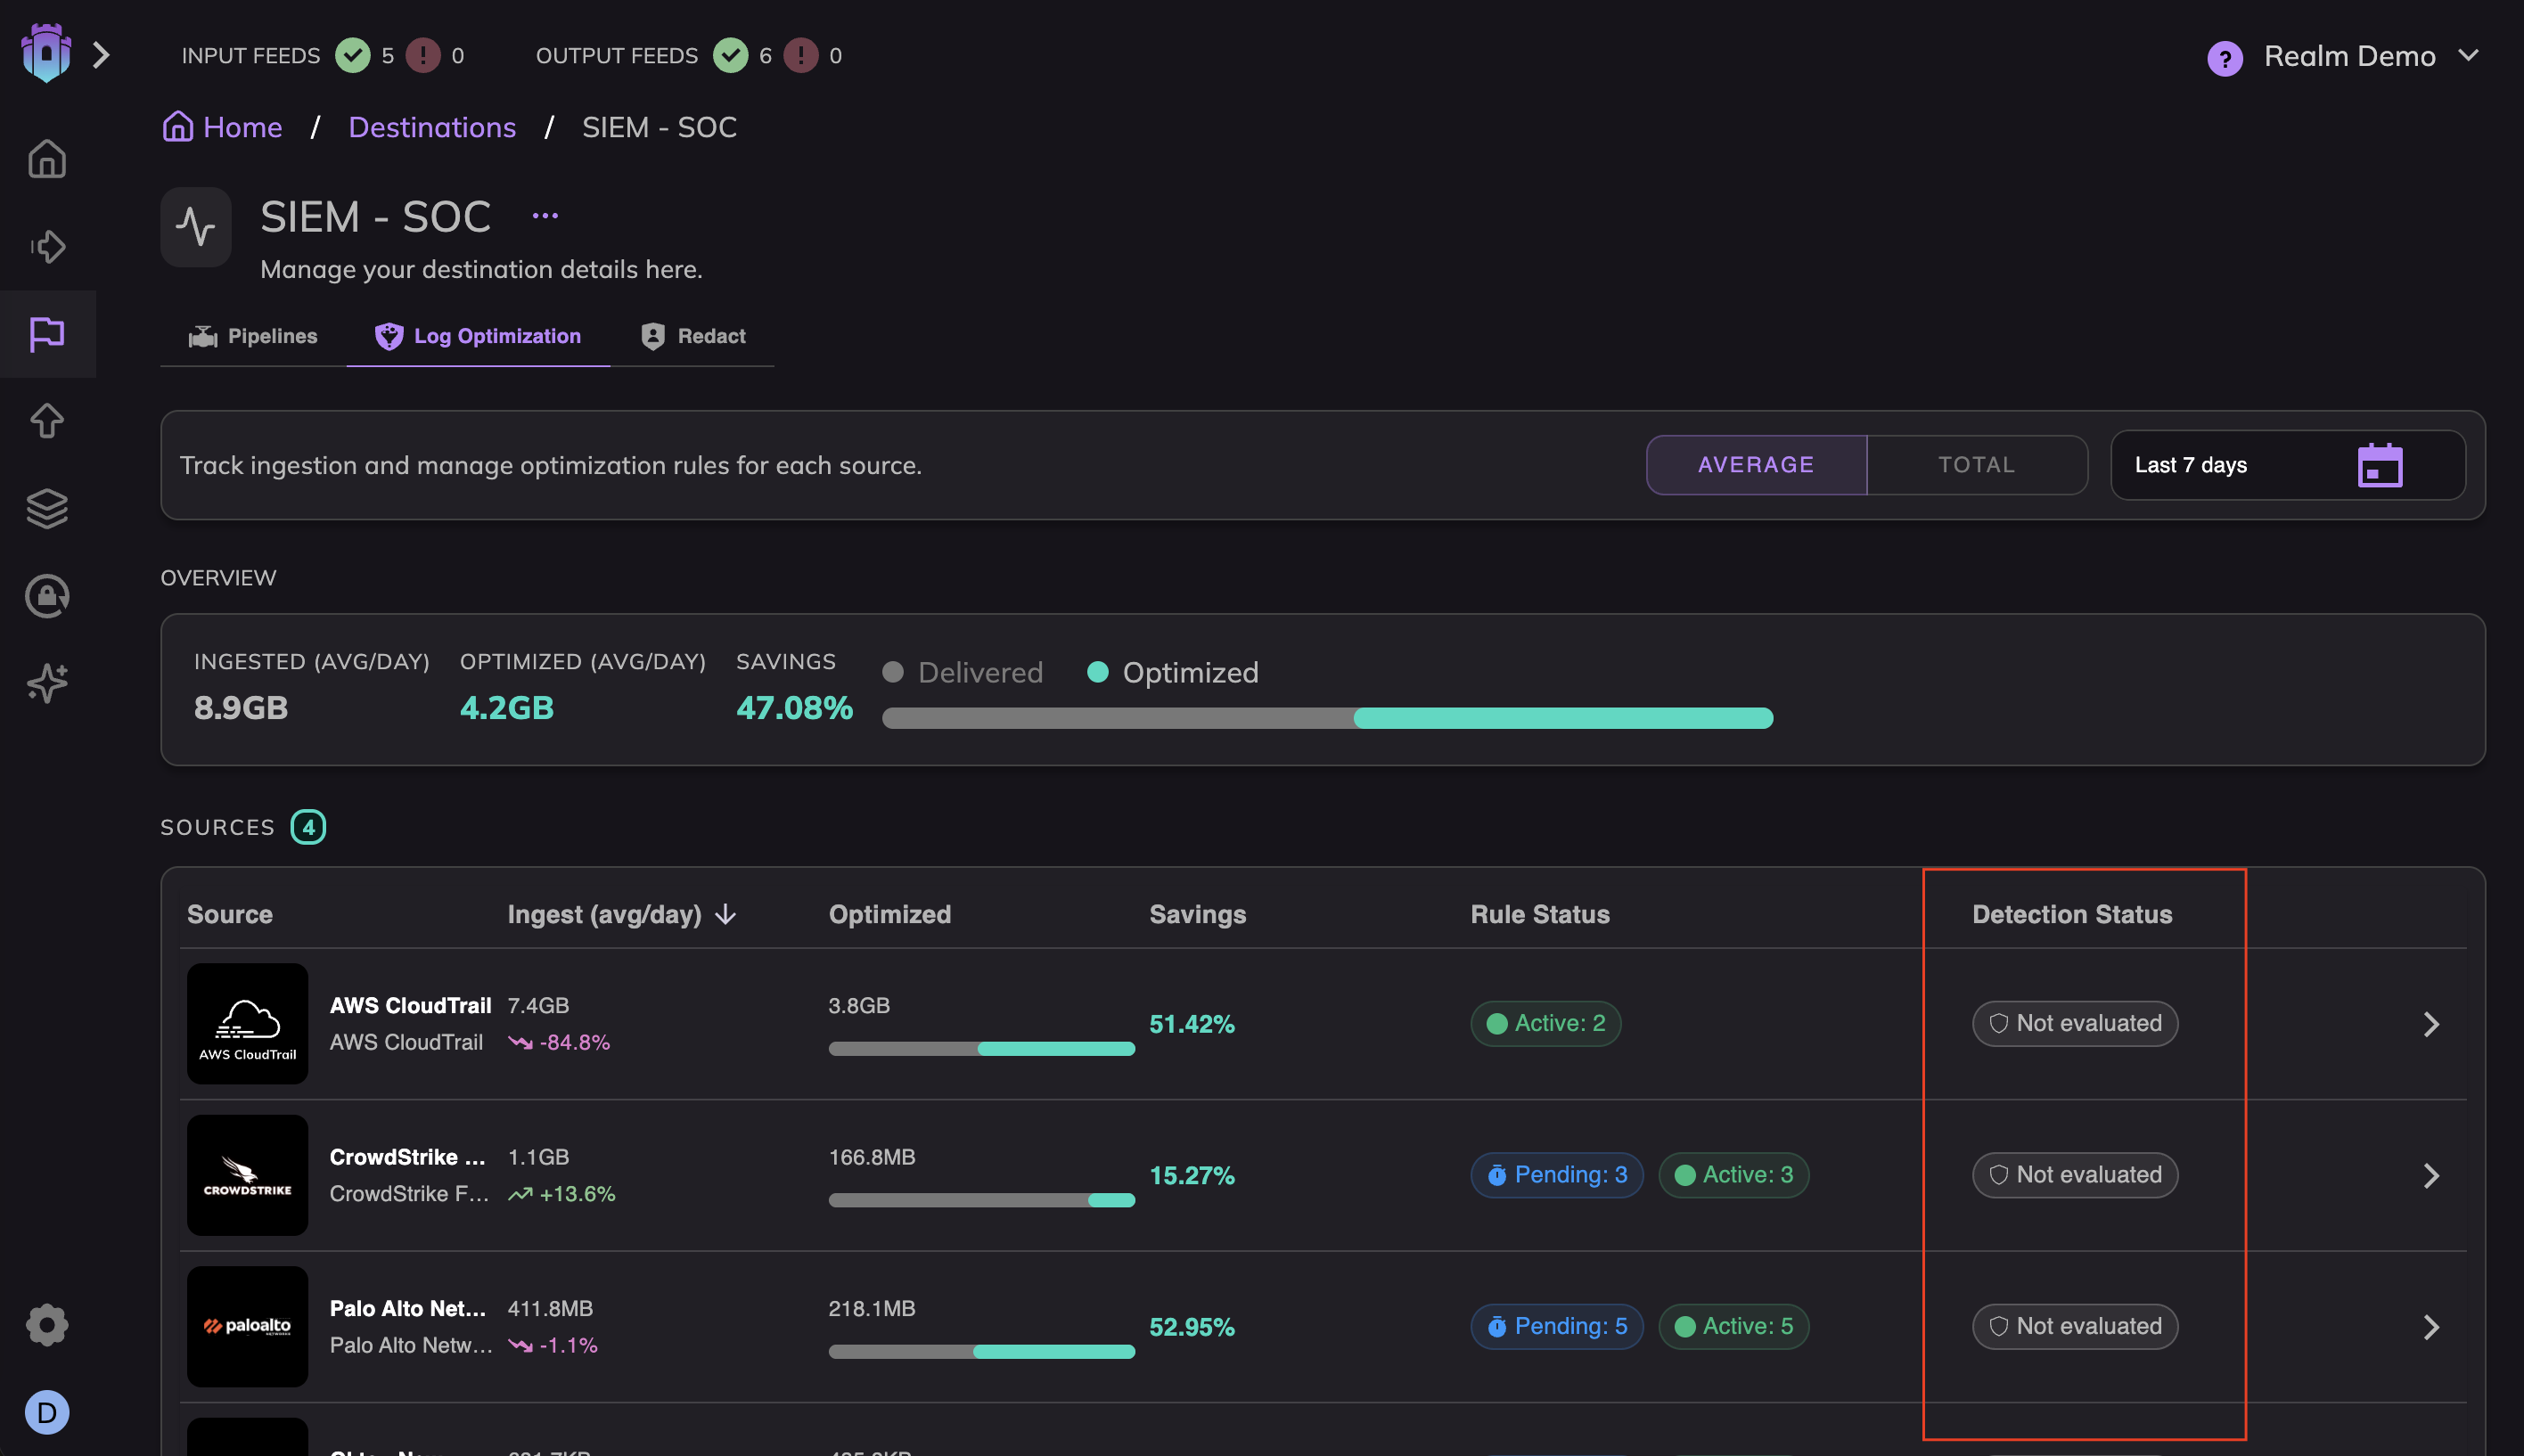2524x1456 pixels.
Task: Open the circular lock icon in the sidebar
Action: (47, 596)
